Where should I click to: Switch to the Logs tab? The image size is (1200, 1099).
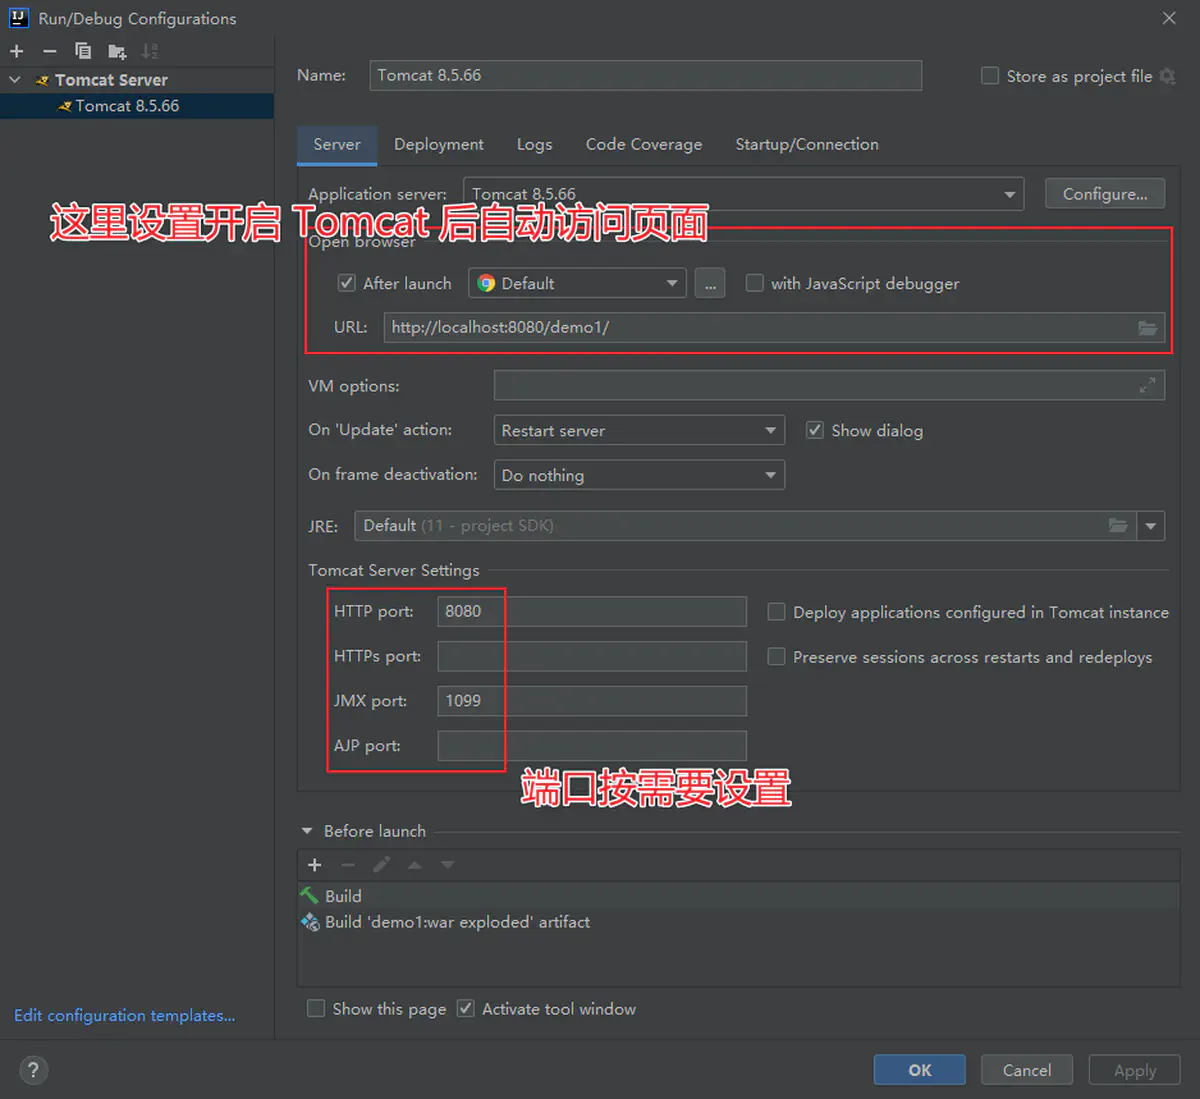[x=534, y=145]
